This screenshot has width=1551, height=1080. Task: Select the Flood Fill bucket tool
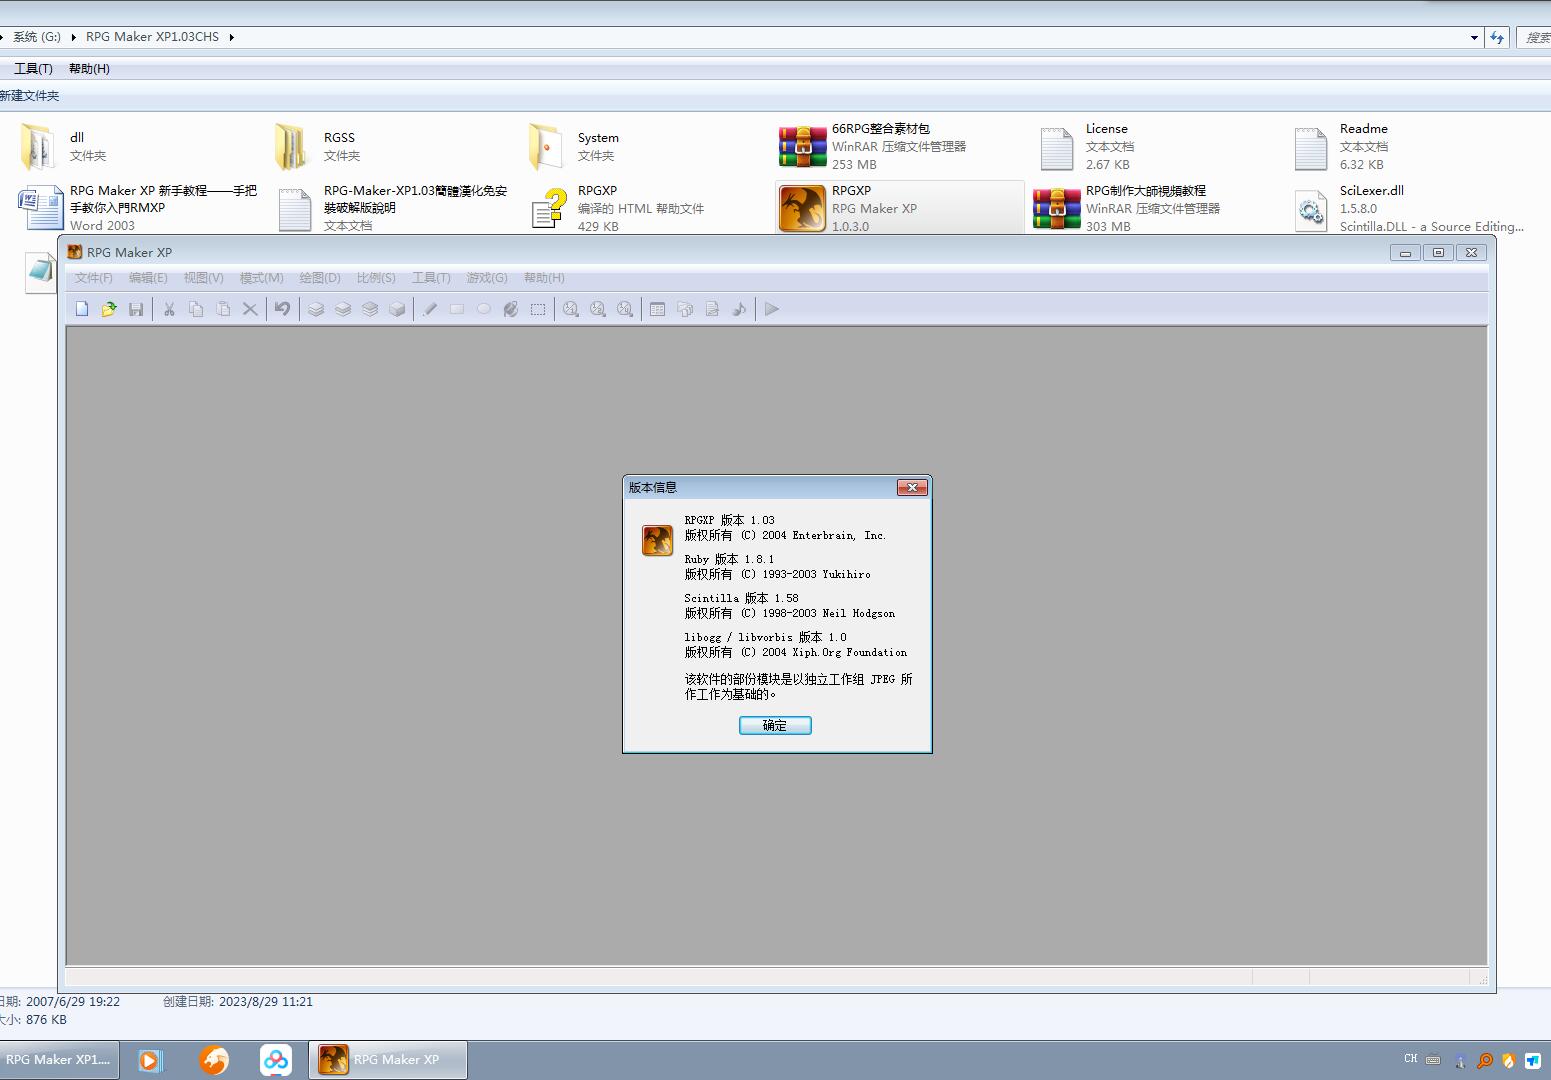click(x=511, y=309)
